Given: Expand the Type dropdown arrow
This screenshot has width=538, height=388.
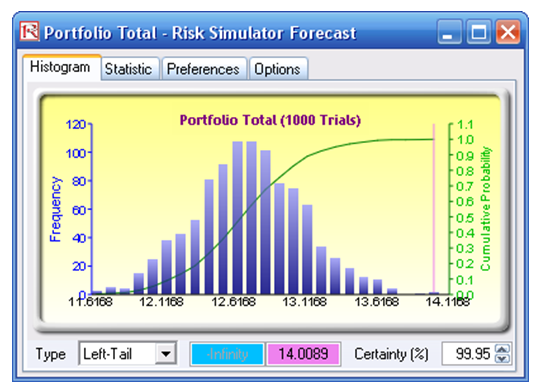Looking at the screenshot, I should click(x=166, y=354).
